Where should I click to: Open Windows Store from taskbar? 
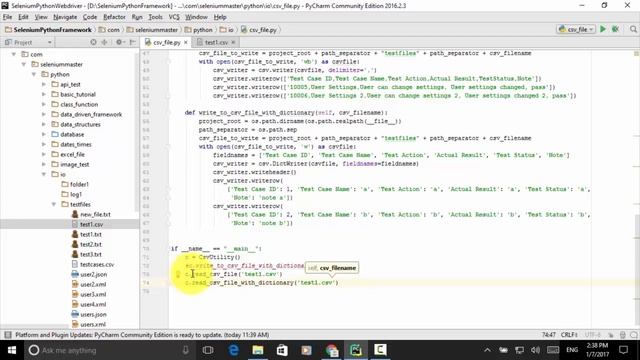(282, 350)
